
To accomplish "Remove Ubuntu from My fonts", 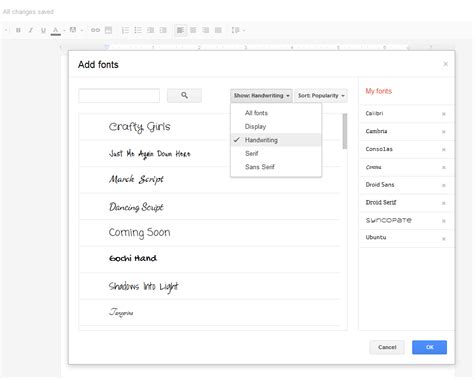I will tap(444, 239).
